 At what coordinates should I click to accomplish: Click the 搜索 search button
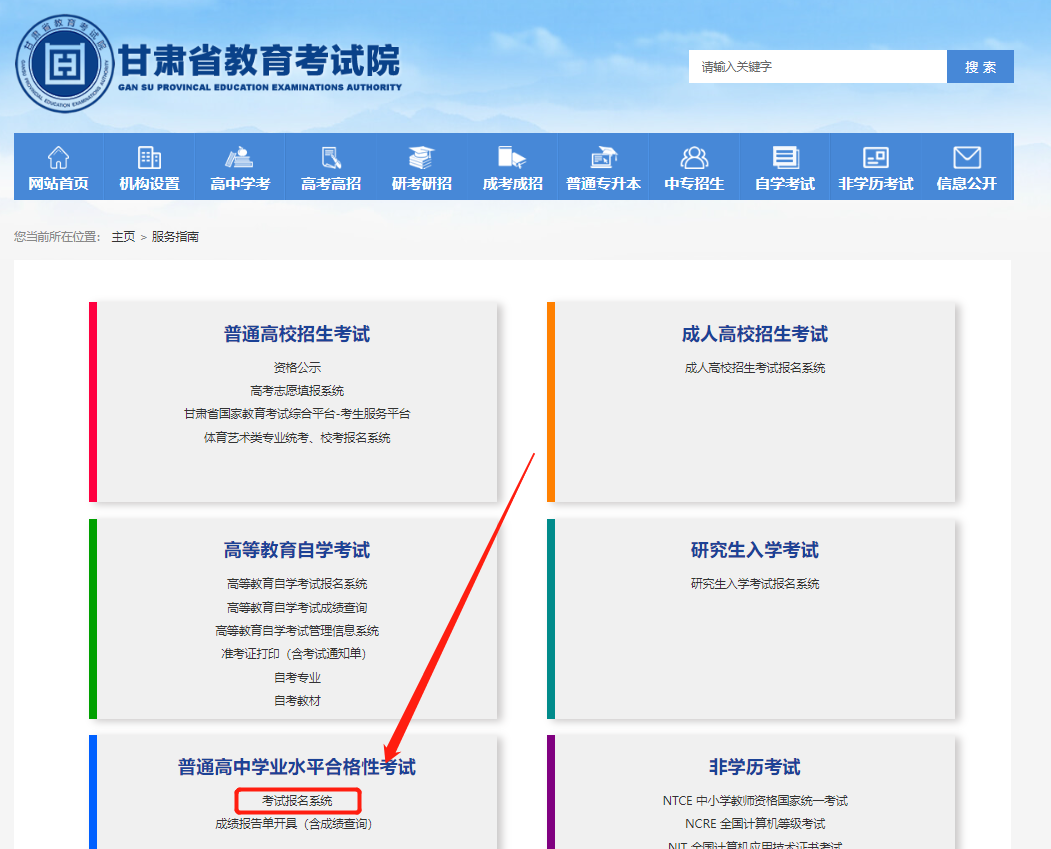(x=980, y=67)
